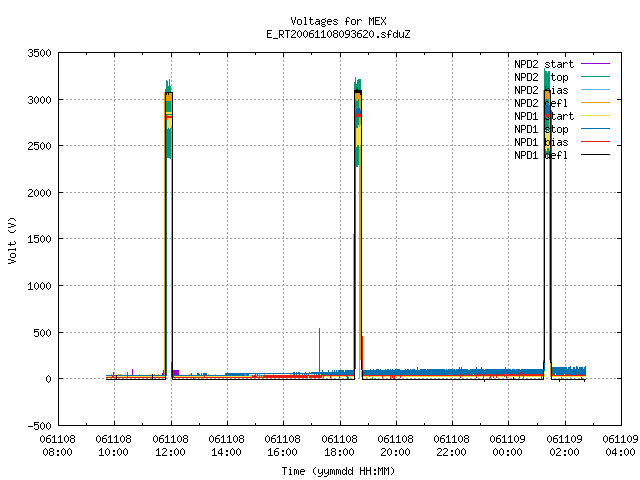Click the 'NPD2 bias' legend label
Screen dimensions: 640x480
point(541,90)
